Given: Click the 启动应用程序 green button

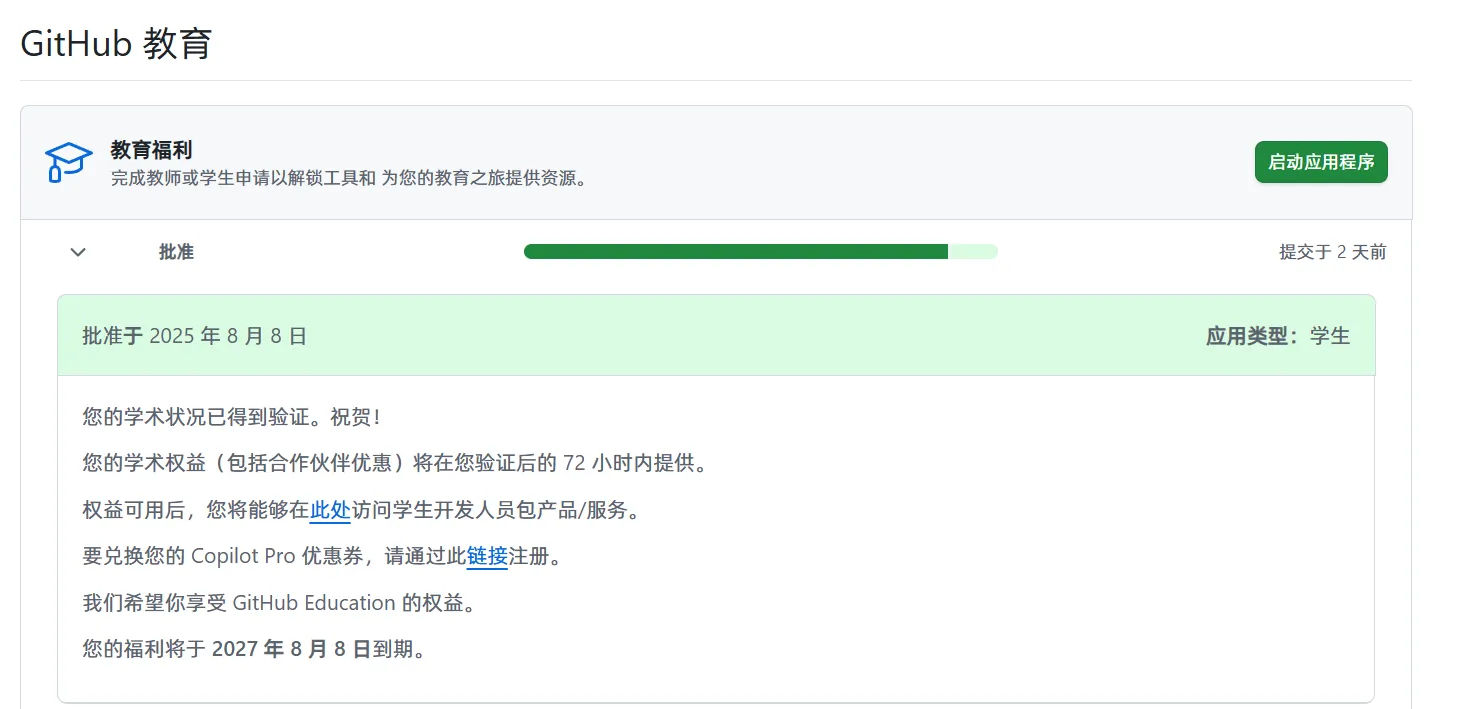Looking at the screenshot, I should click(x=1320, y=161).
